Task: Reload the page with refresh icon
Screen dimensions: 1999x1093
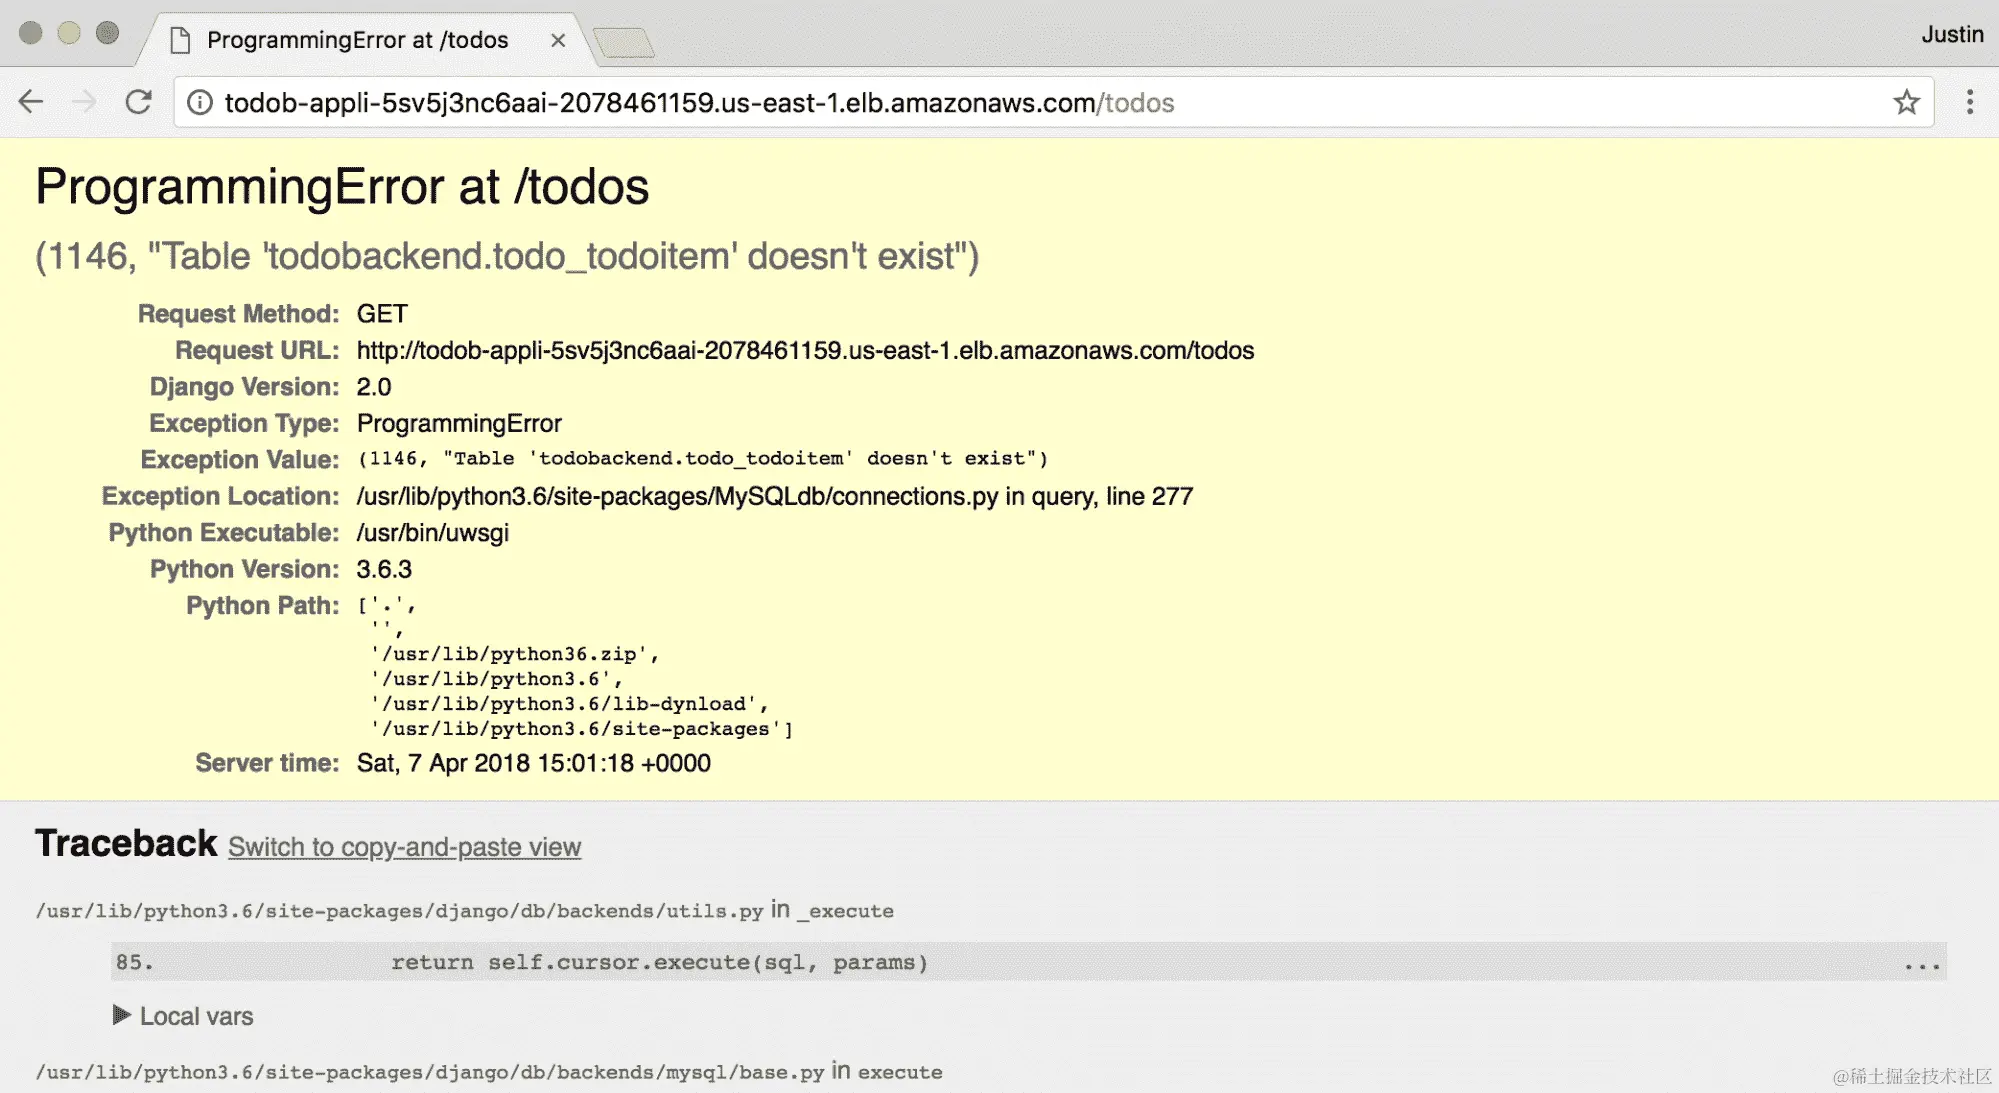Action: 139,102
